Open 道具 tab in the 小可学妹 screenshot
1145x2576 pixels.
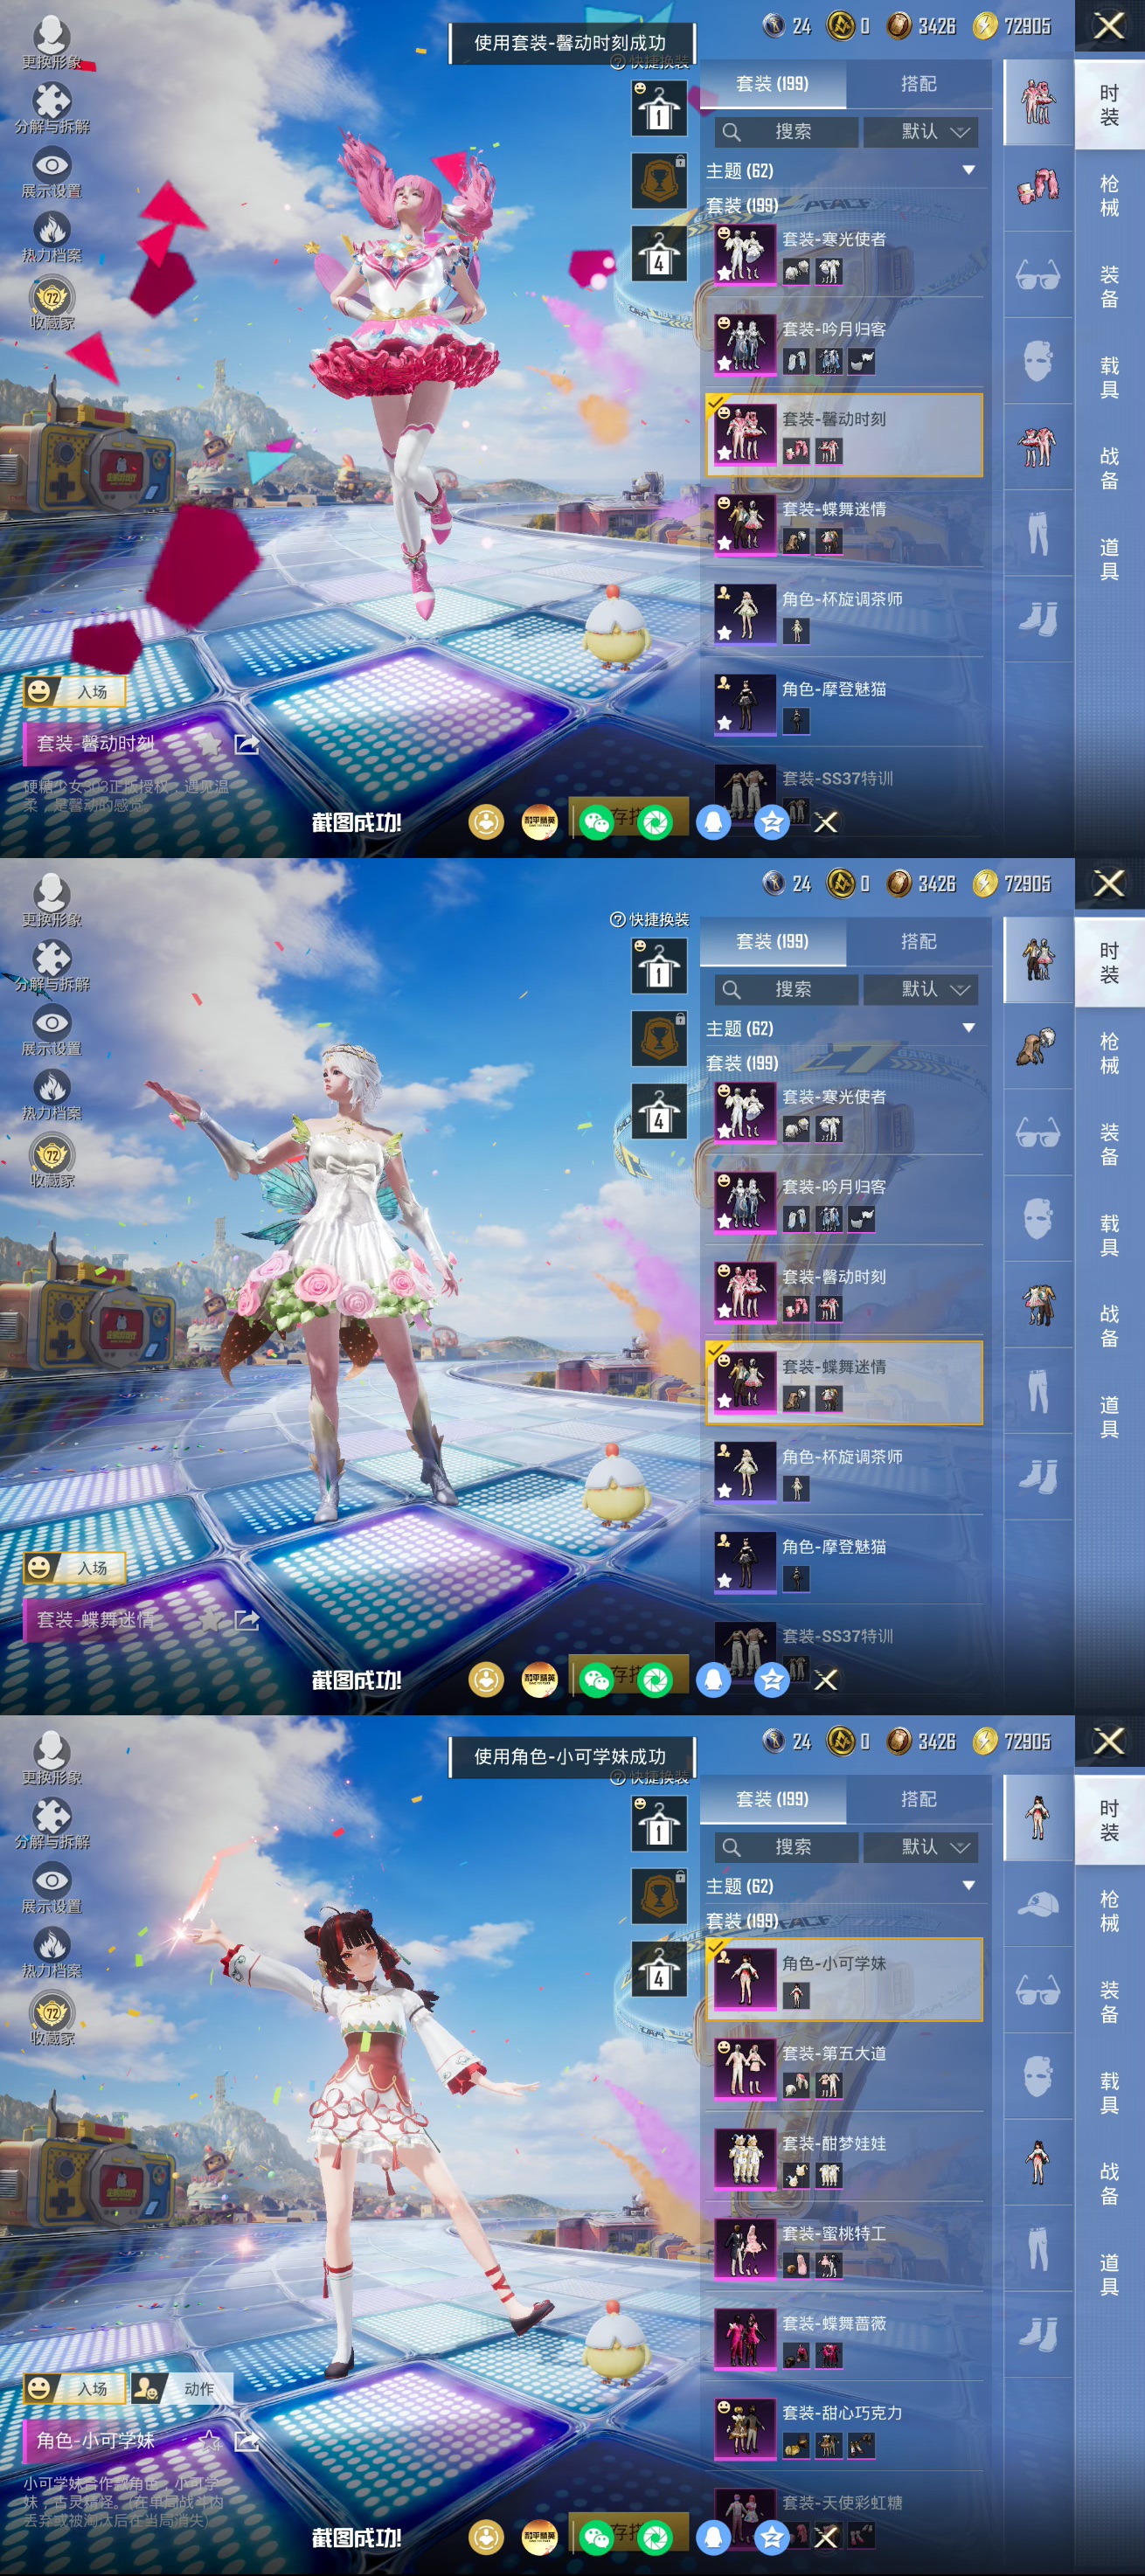click(x=1109, y=2275)
